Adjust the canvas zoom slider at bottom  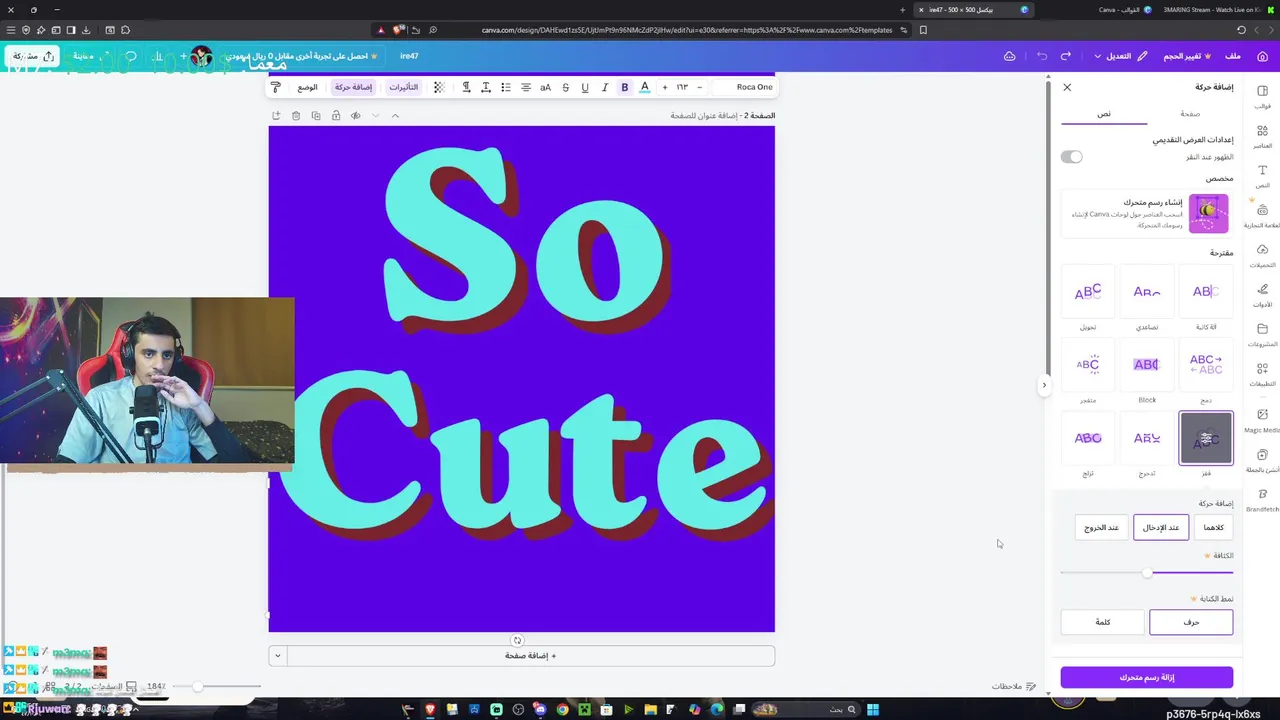[x=218, y=687]
